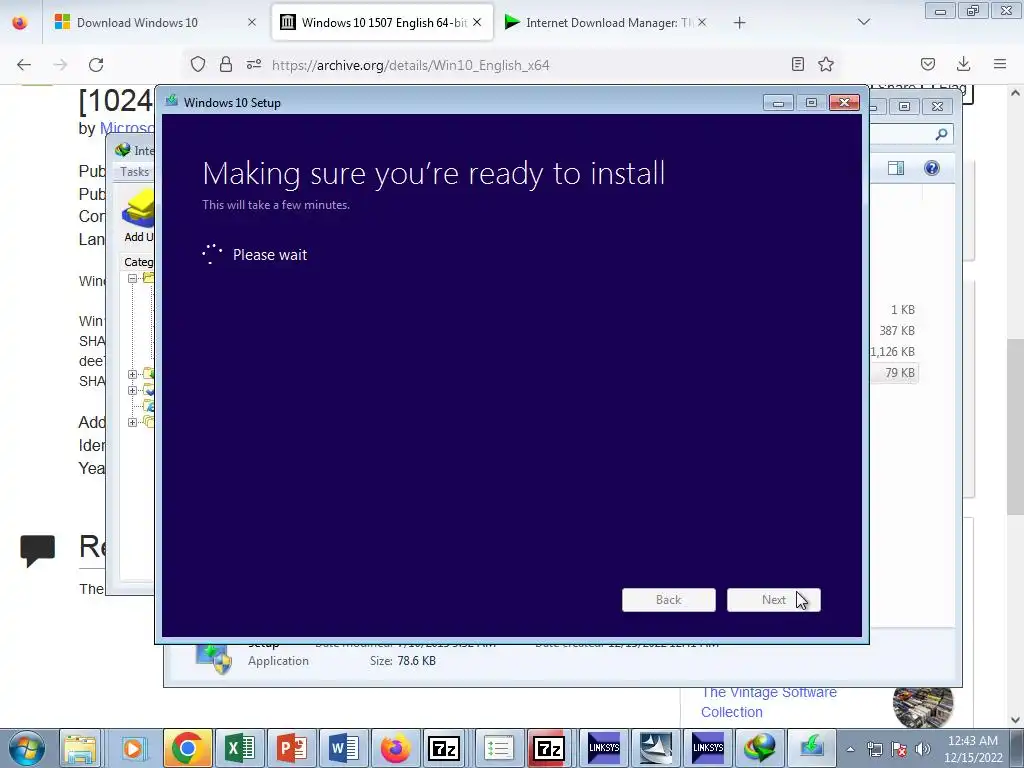The image size is (1024, 768).
Task: Click the Next button in Windows 10 Setup
Action: 774,600
